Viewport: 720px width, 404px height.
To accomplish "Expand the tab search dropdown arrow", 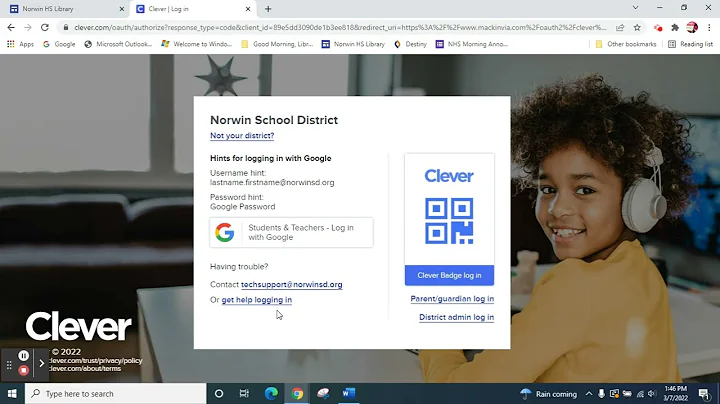I will [636, 8].
